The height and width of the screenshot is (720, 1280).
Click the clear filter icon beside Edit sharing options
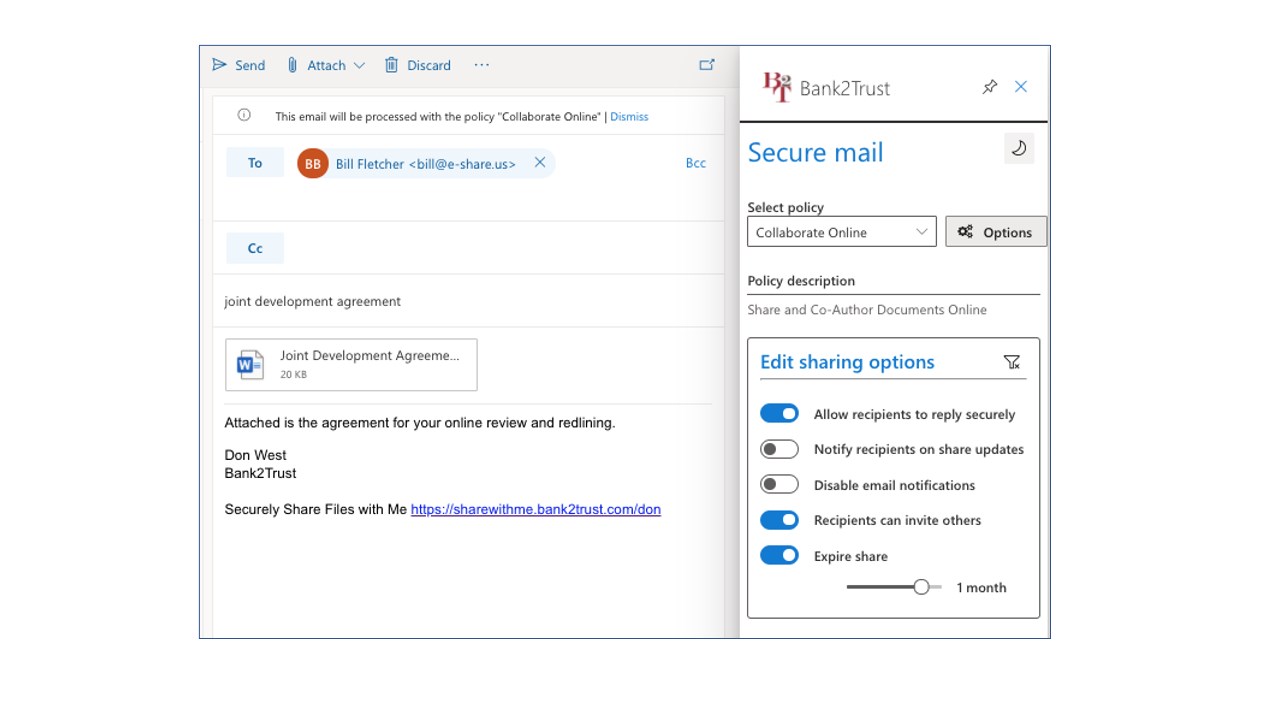(1011, 362)
